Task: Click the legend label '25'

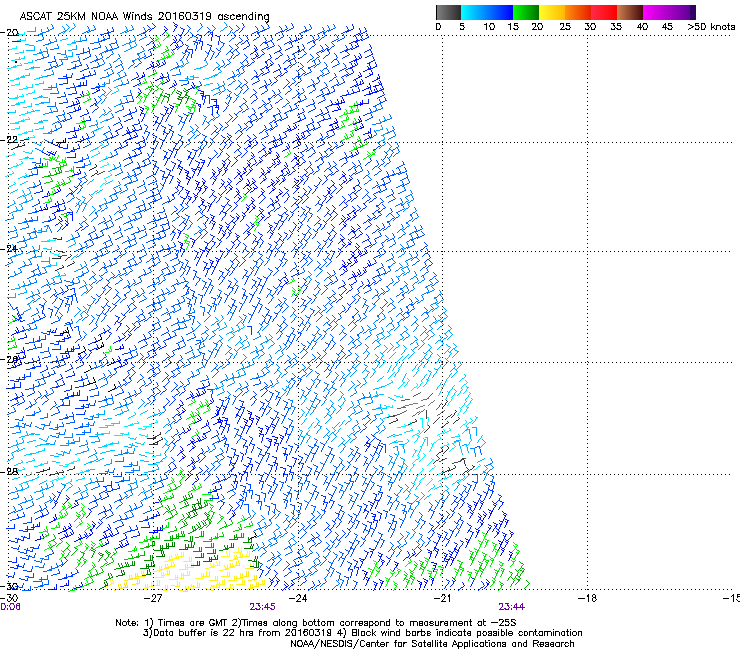Action: point(565,27)
